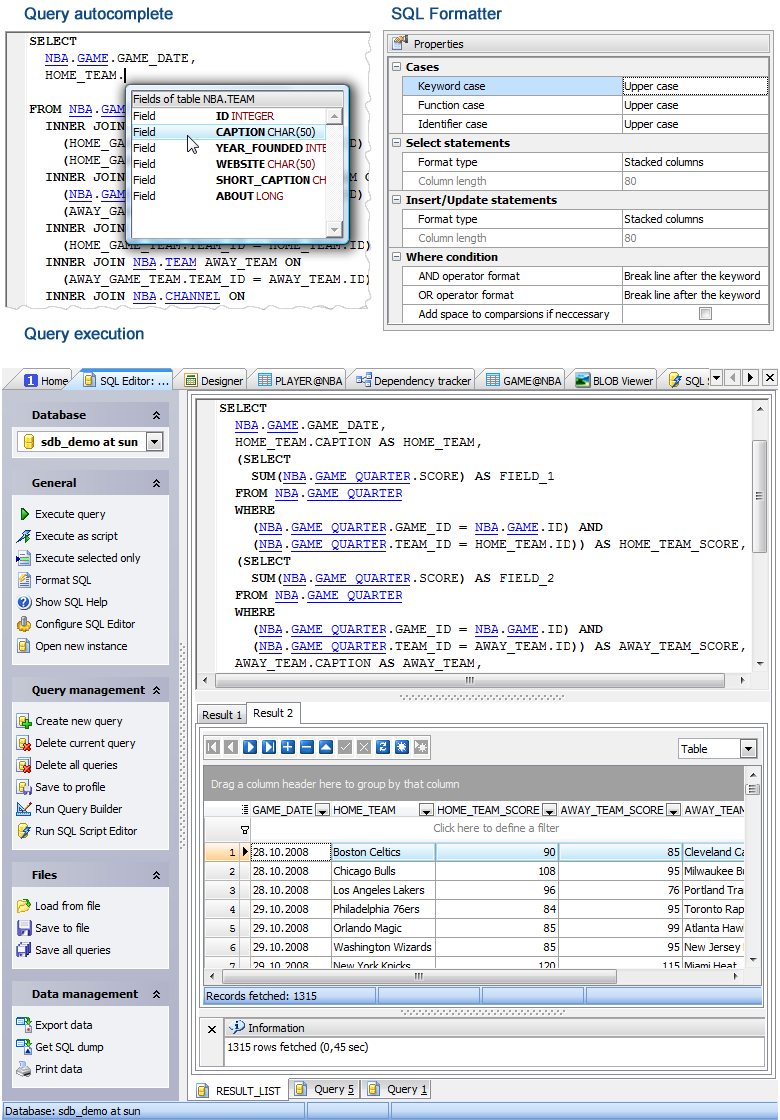
Task: Collapse the General sidebar section
Action: click(x=156, y=484)
